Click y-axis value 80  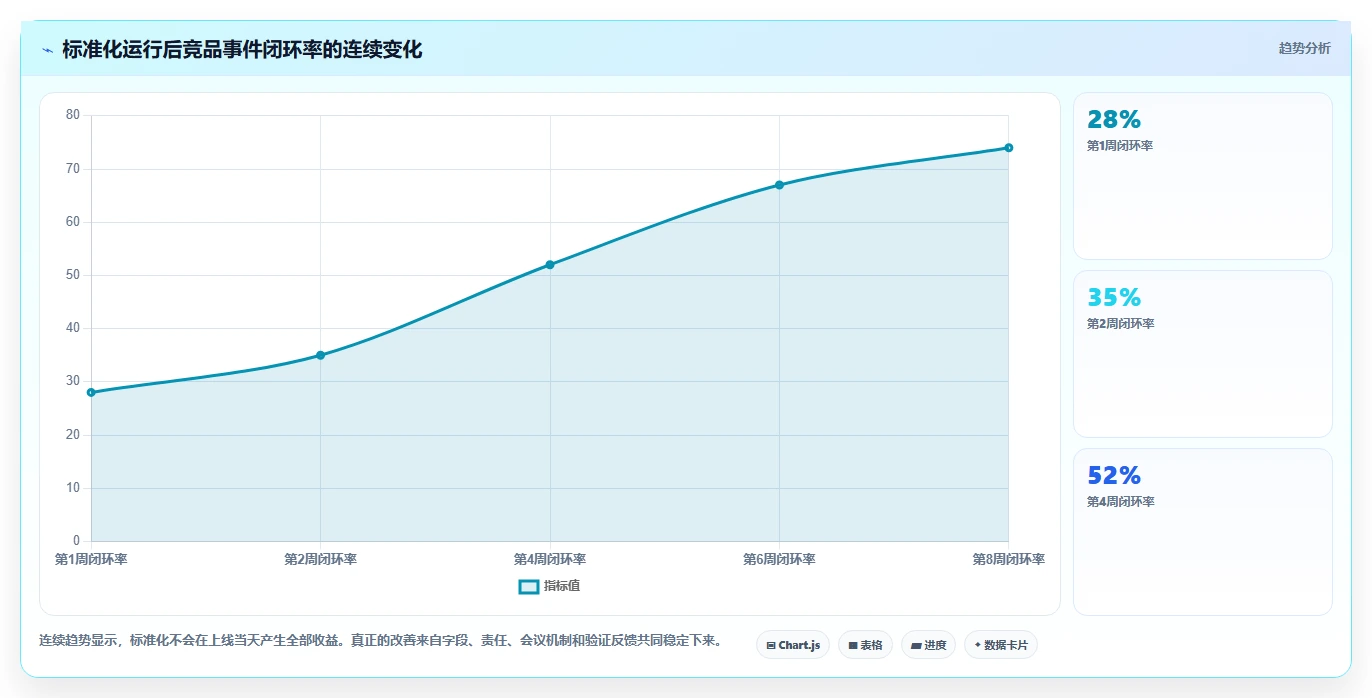pos(73,115)
